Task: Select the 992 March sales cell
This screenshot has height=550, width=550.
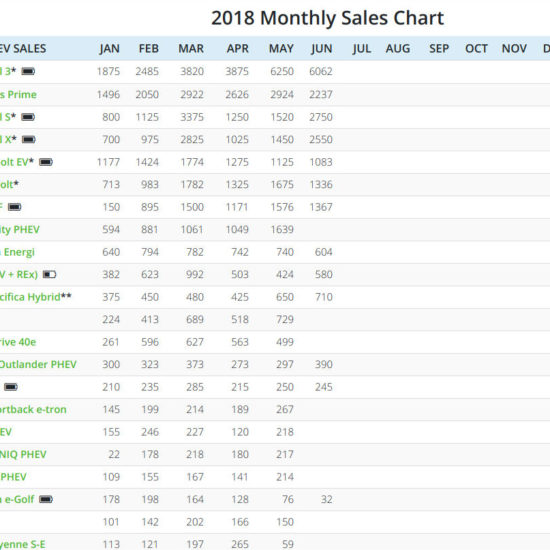Action: [195, 274]
